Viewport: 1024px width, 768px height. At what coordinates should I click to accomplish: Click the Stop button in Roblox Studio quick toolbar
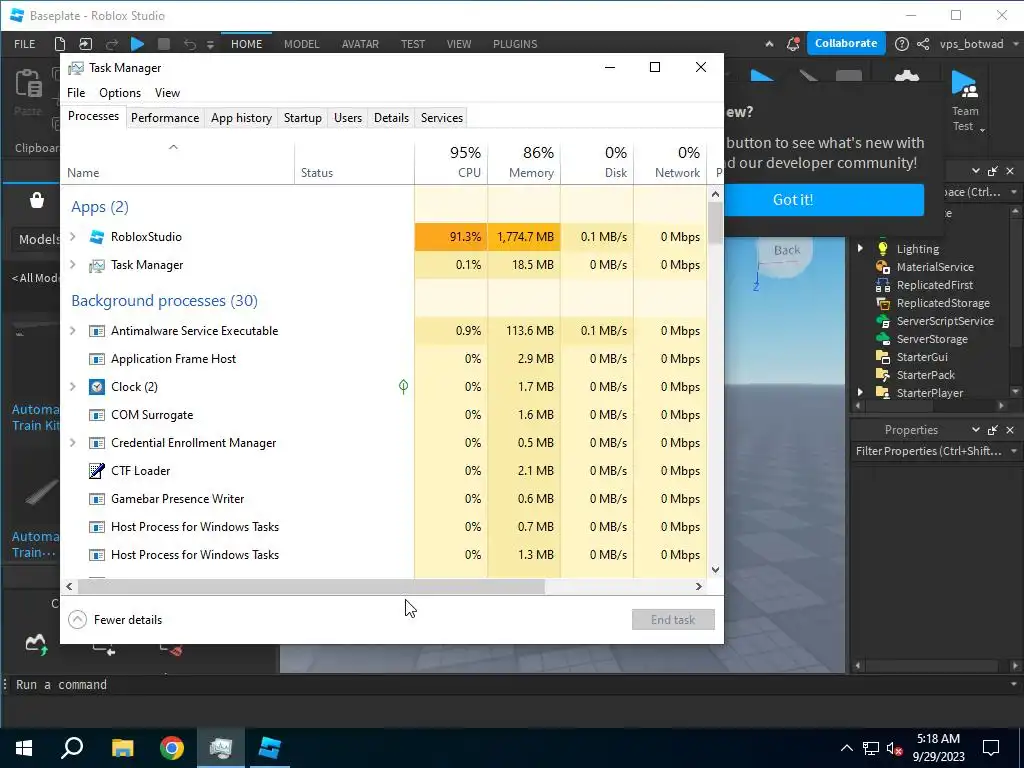164,44
